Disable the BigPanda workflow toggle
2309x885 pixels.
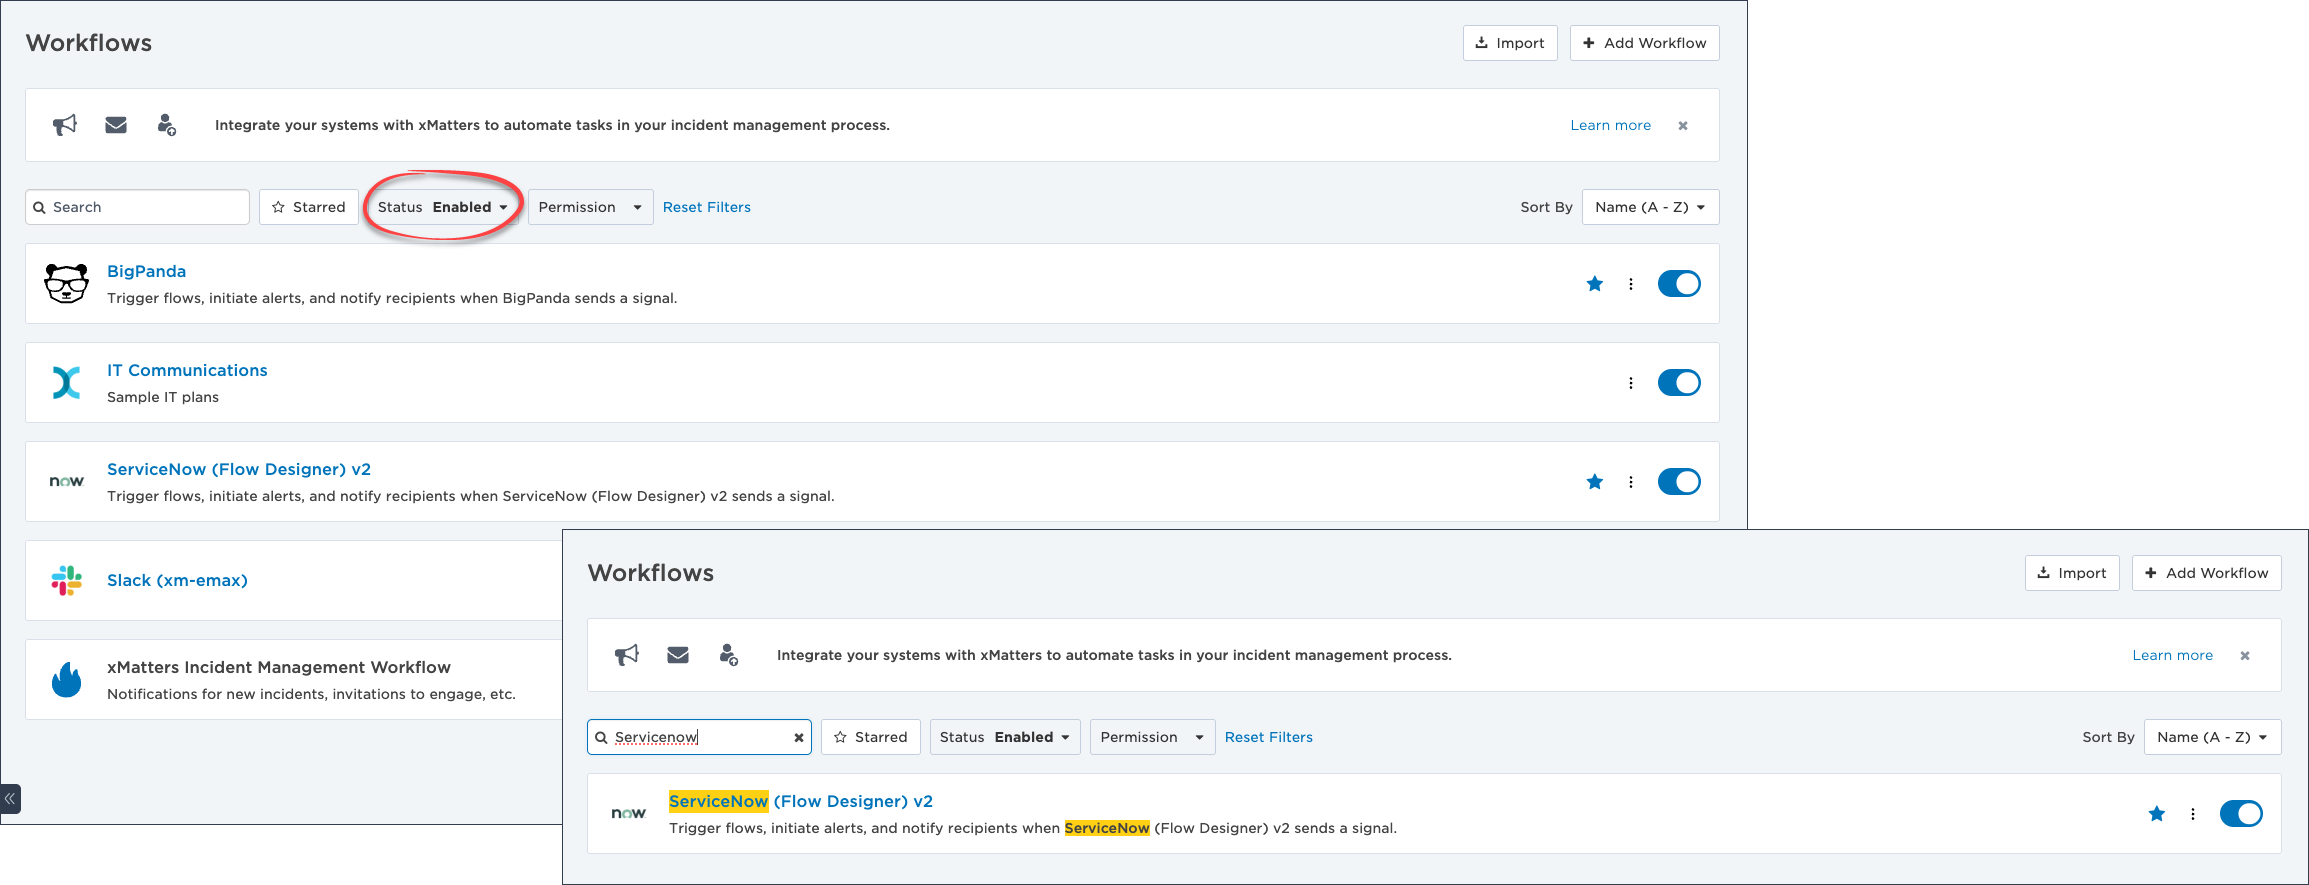(x=1679, y=284)
